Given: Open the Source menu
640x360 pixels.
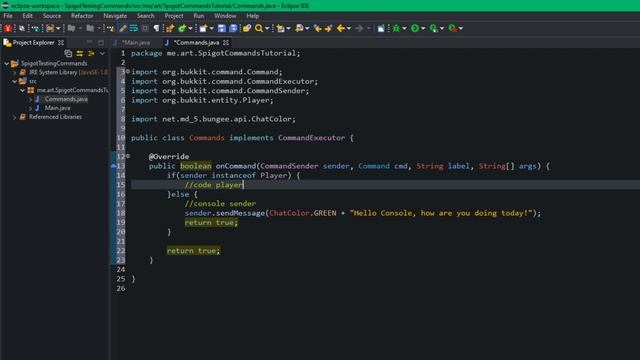Looking at the screenshot, I should click(x=52, y=16).
